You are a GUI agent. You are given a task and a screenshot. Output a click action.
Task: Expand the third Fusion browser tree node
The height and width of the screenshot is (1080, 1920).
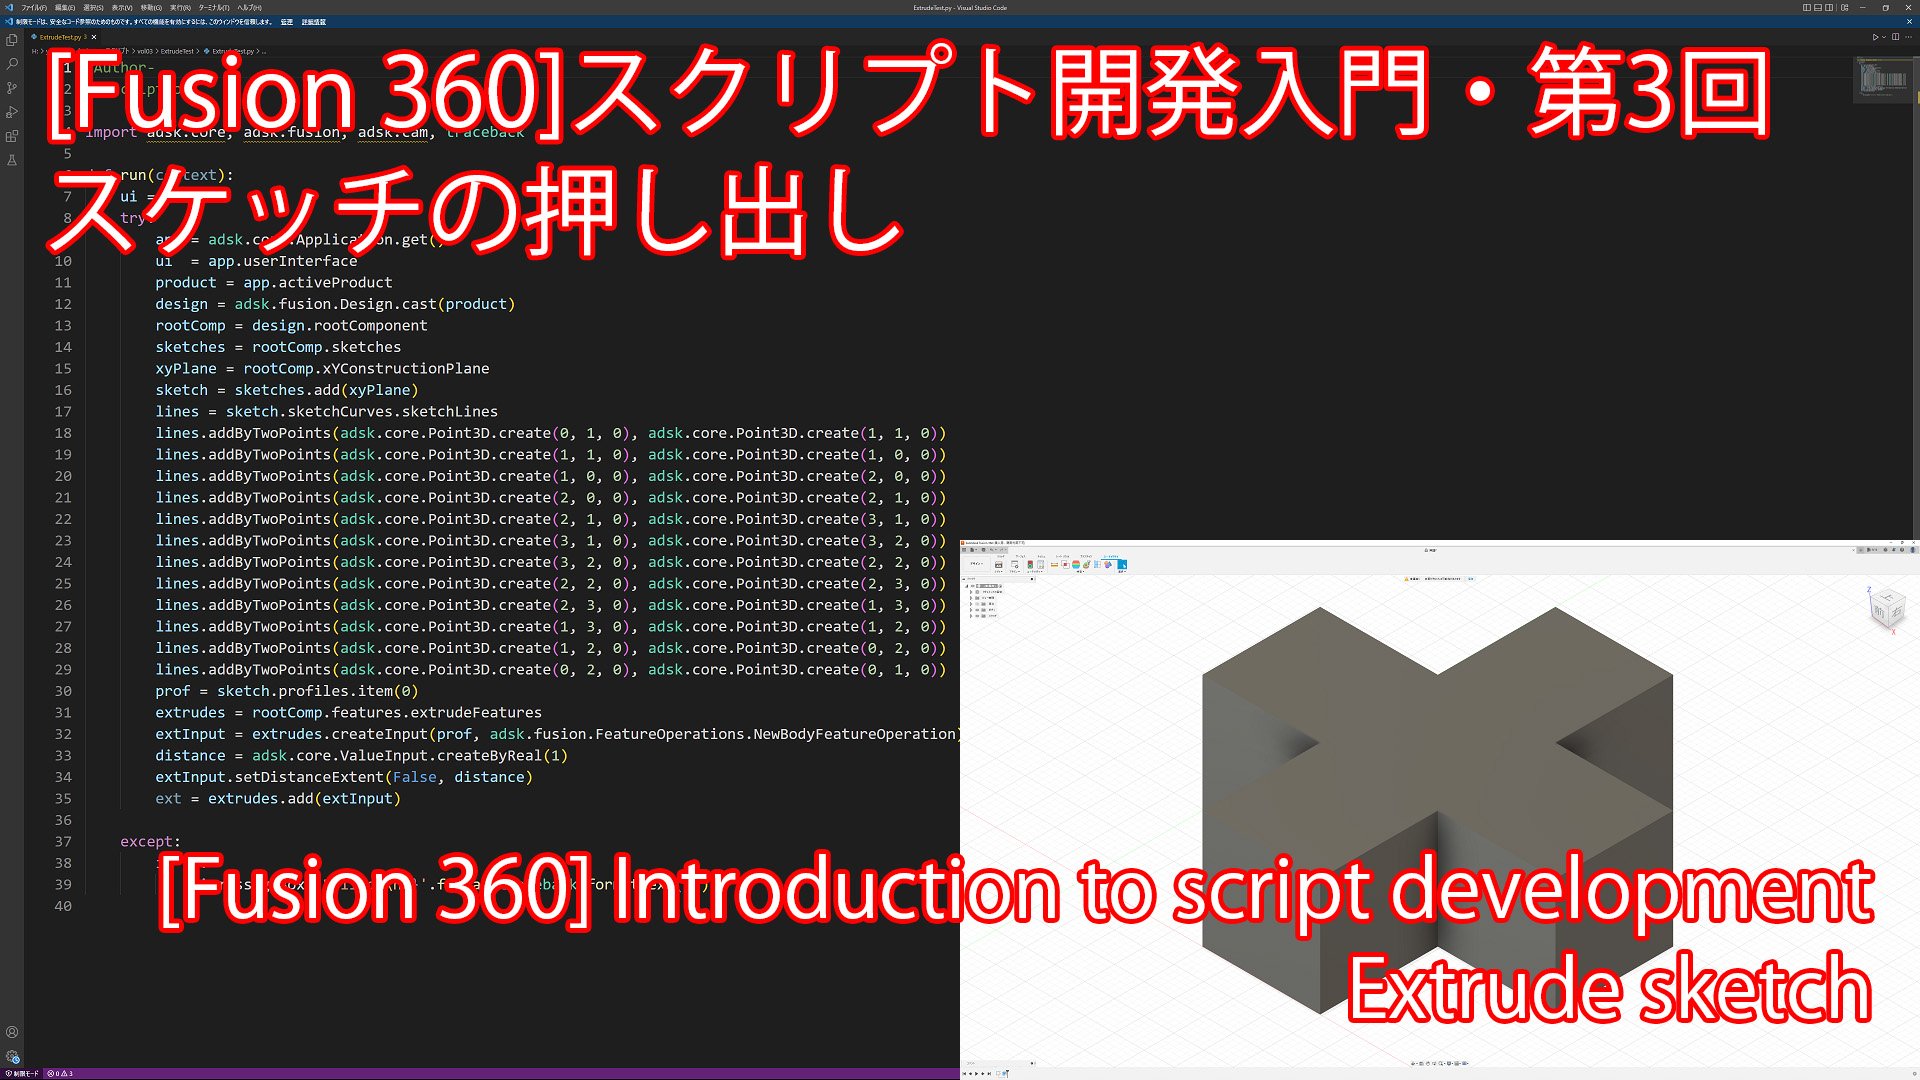[x=971, y=604]
